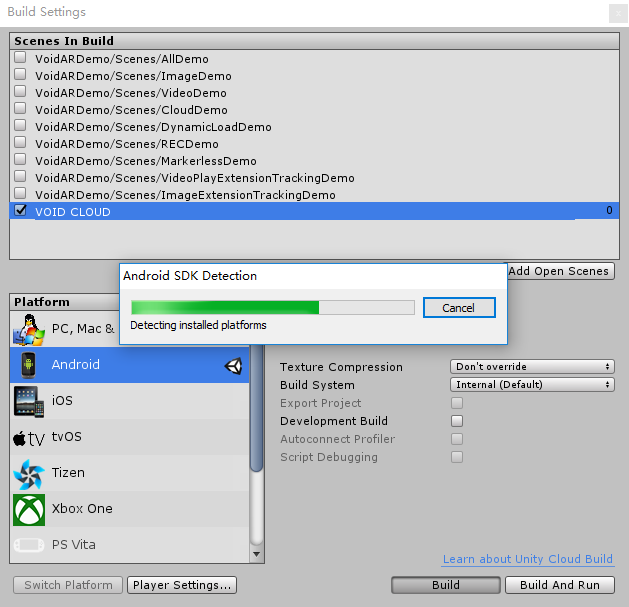The width and height of the screenshot is (629, 607).
Task: Select the VoidARDemo/Scenes/VideoDemo scene name
Action: point(131,93)
